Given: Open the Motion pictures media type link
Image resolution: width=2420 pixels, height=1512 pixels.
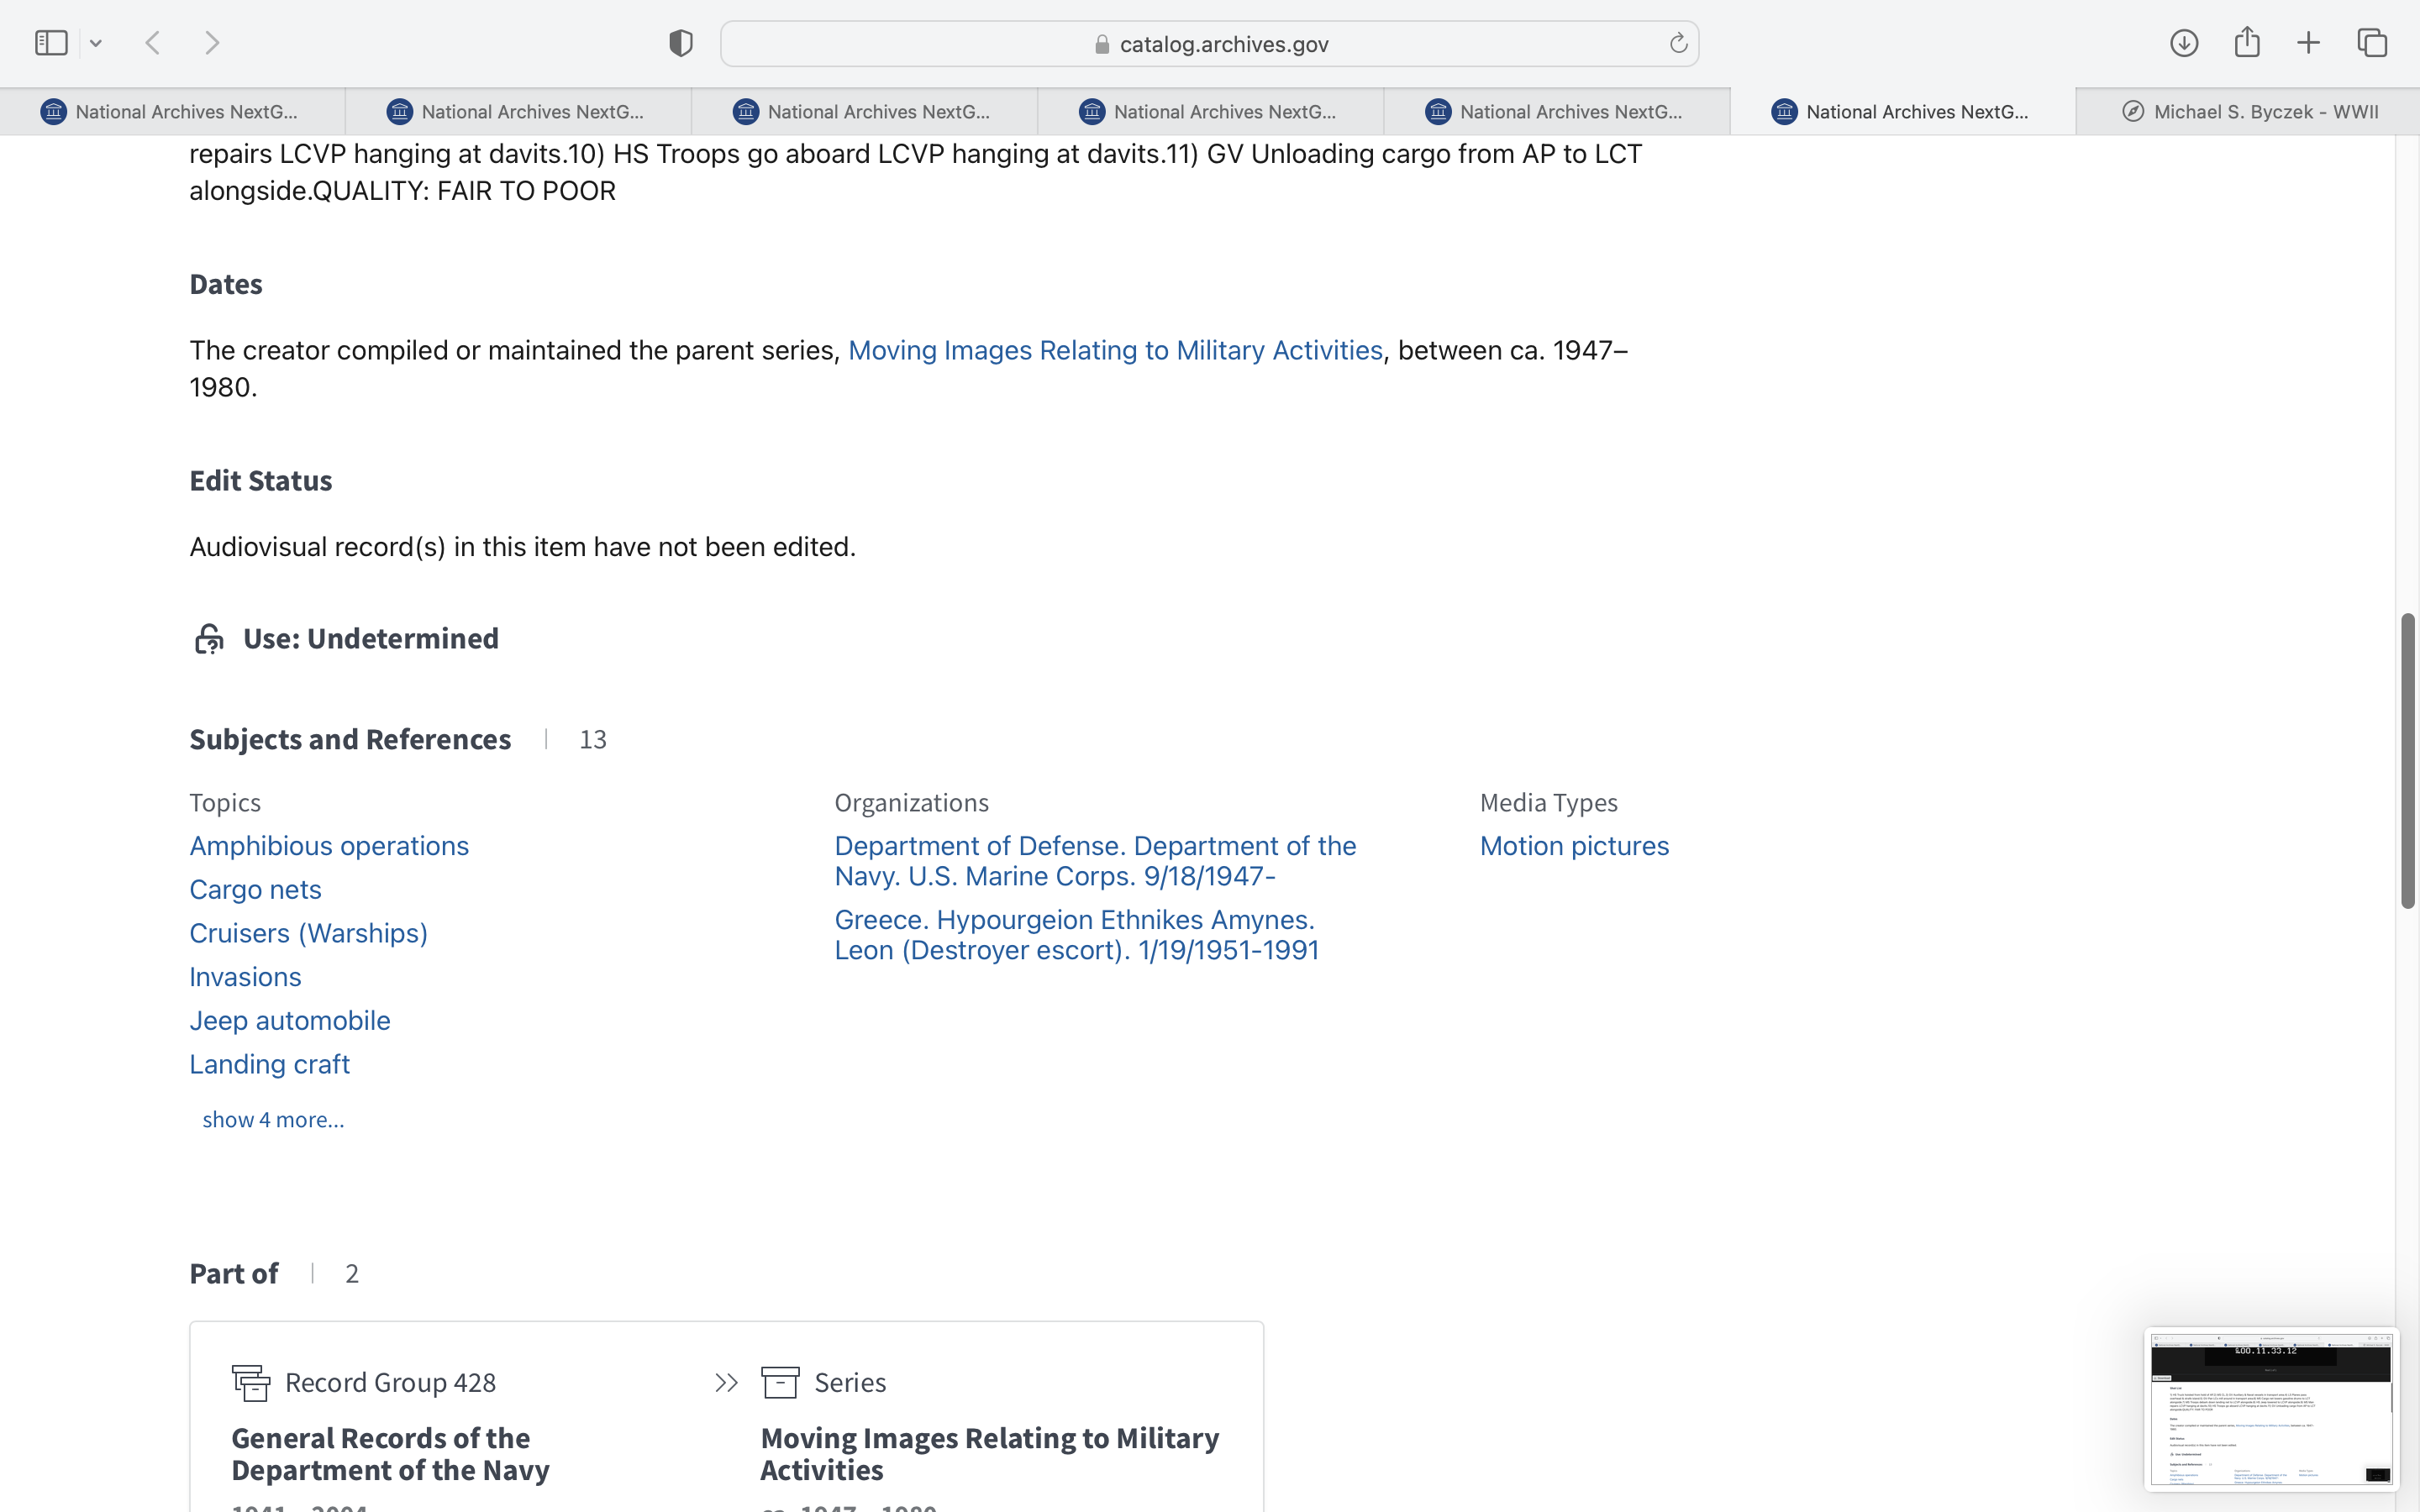Looking at the screenshot, I should tap(1574, 846).
